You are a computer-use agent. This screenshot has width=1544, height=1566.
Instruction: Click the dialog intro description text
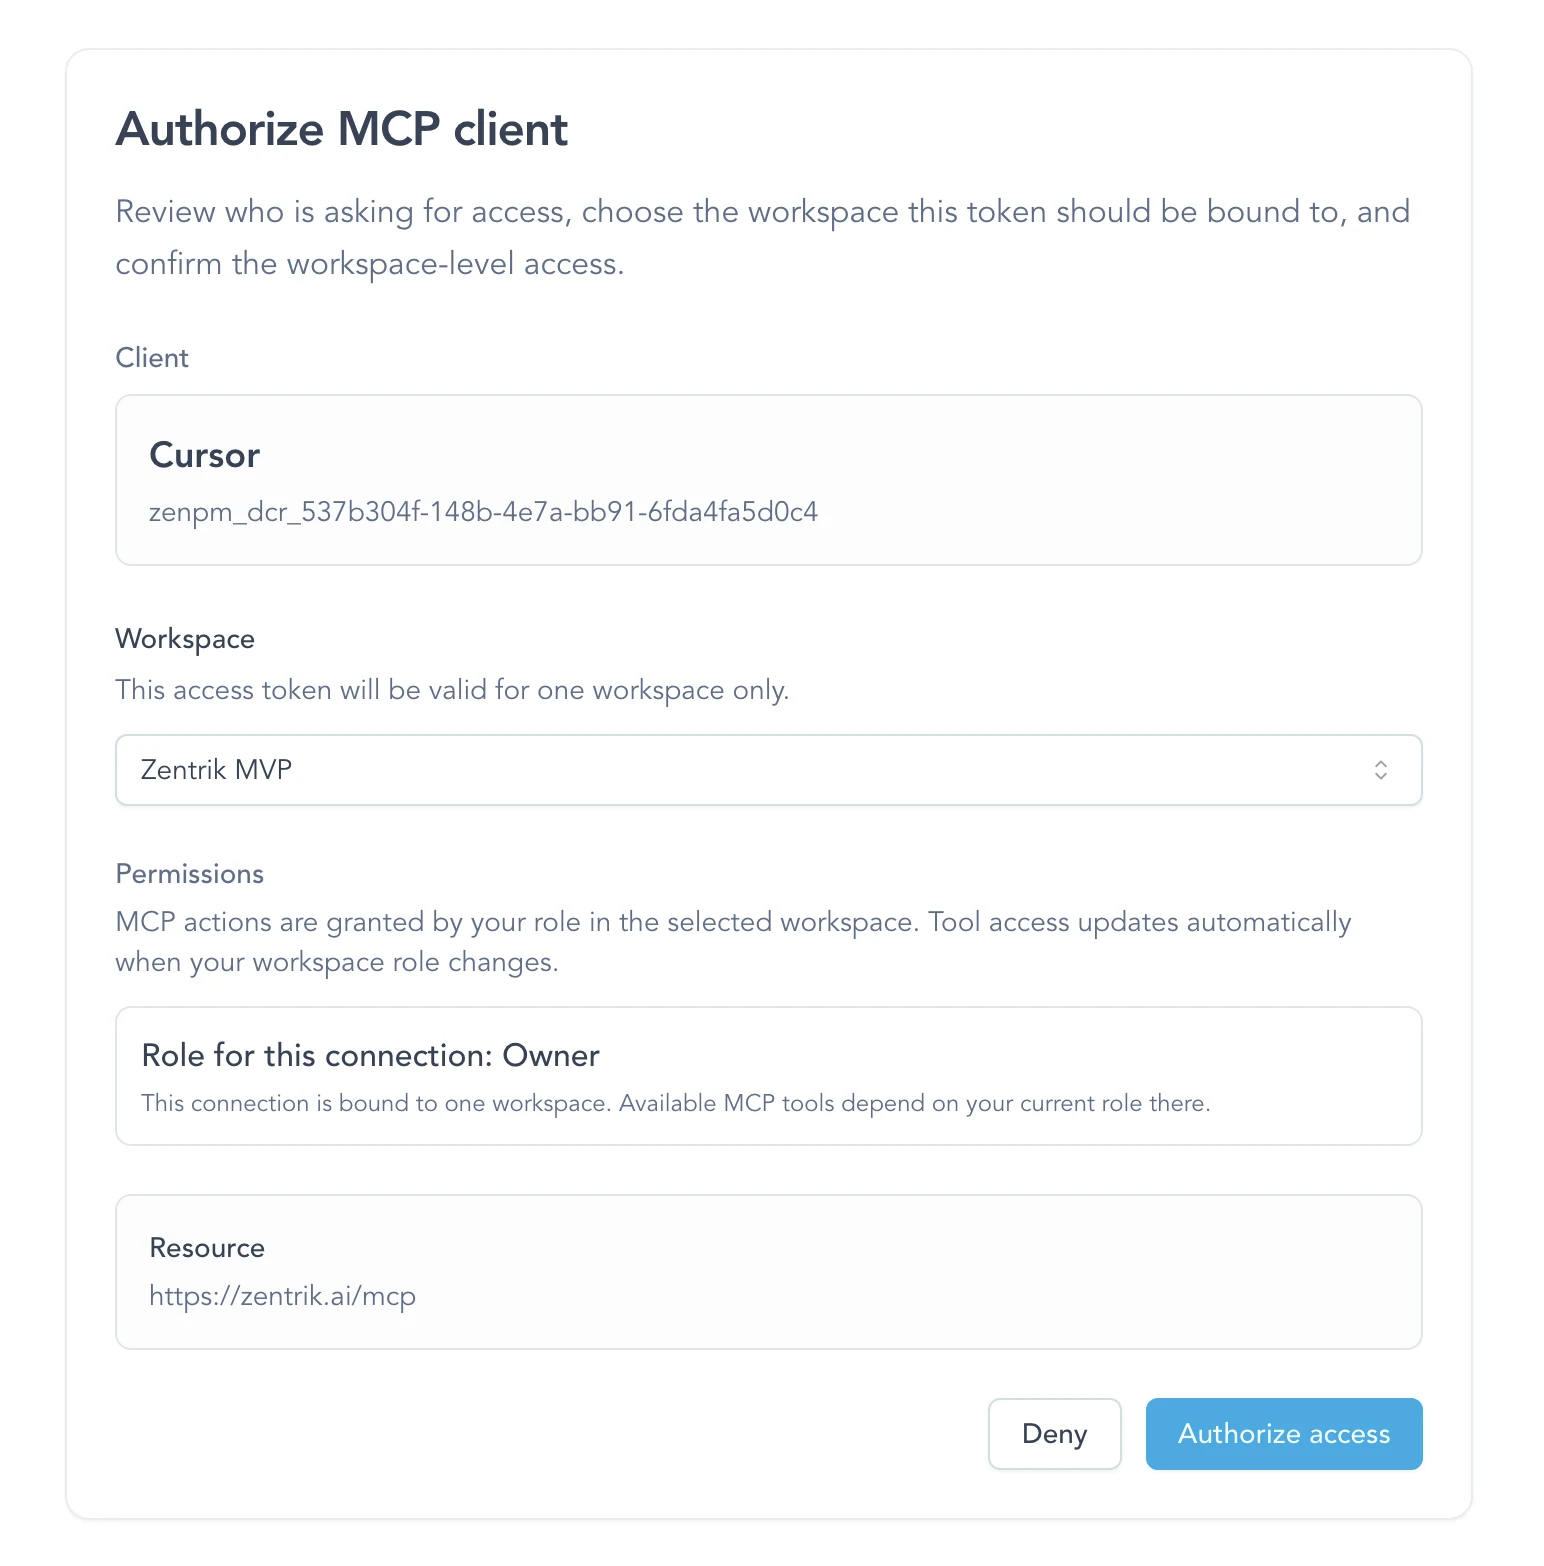click(763, 237)
